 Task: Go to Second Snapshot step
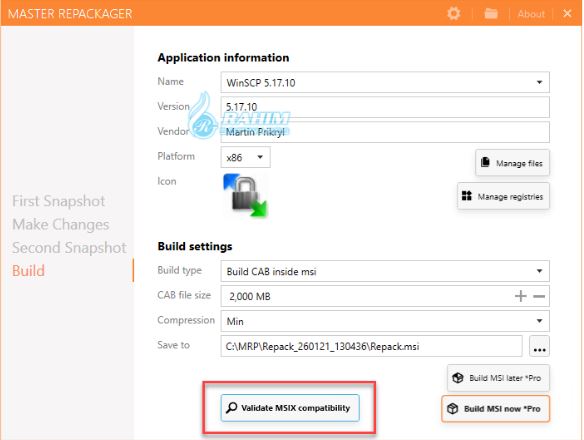click(x=69, y=248)
